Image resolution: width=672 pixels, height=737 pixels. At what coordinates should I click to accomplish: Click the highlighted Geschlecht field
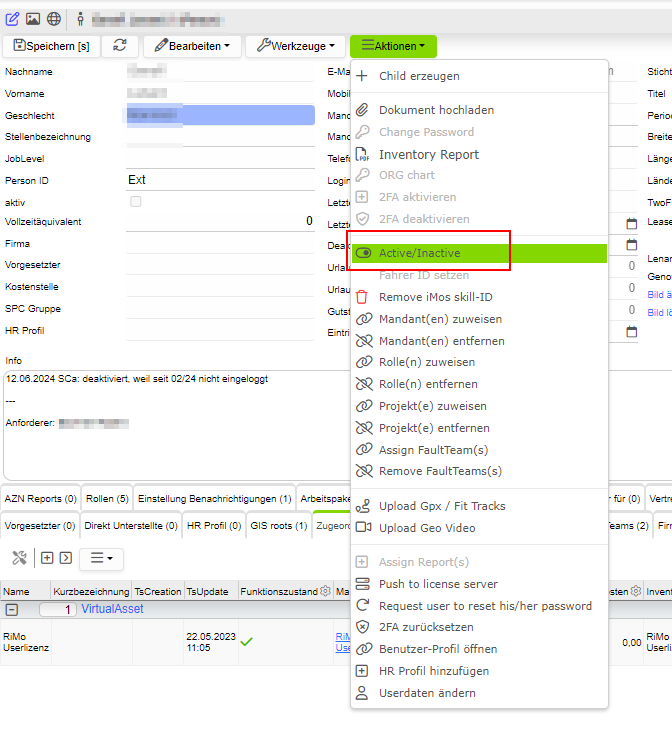220,115
